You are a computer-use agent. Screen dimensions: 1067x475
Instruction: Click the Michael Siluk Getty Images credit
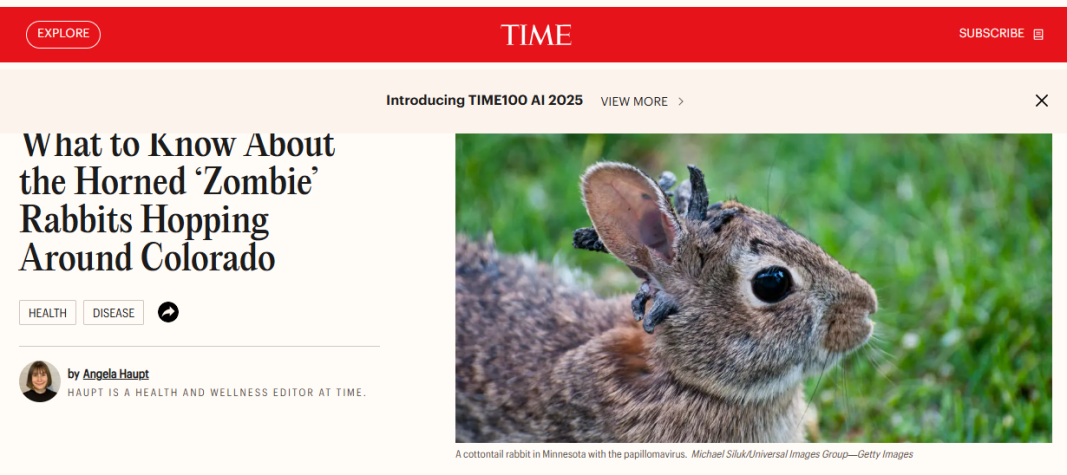[x=802, y=454]
